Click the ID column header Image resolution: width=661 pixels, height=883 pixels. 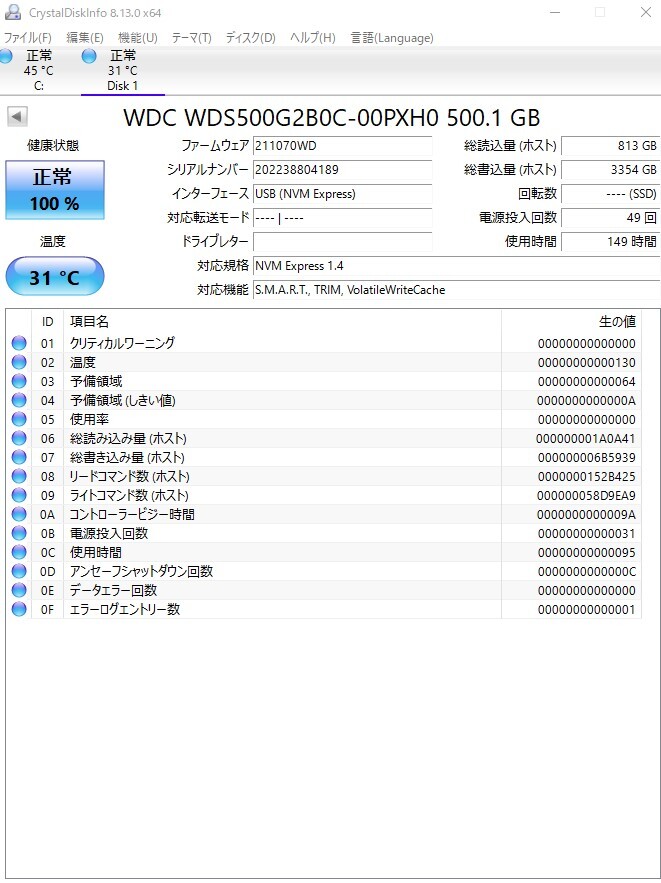[x=47, y=322]
